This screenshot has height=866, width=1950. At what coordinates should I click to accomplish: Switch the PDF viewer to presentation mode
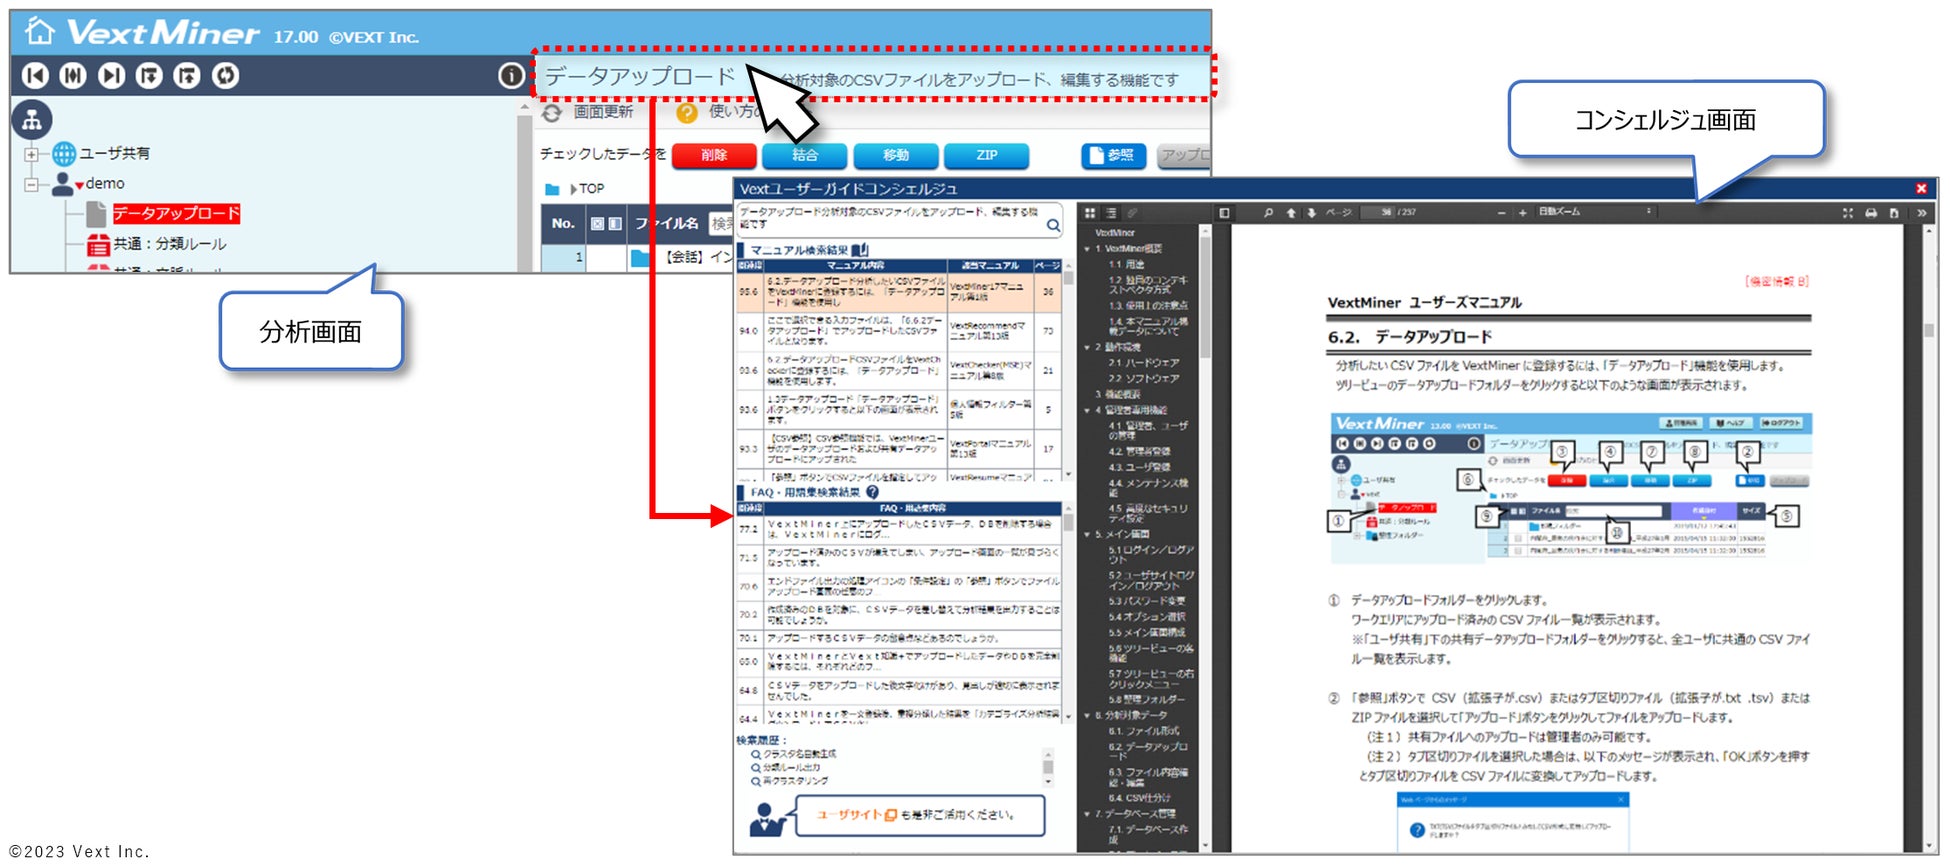(x=1848, y=213)
